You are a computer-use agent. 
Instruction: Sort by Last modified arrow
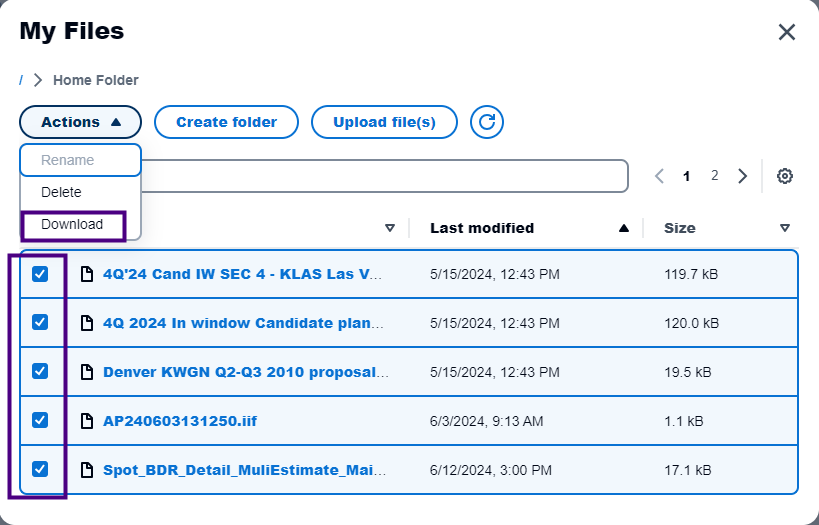click(x=624, y=228)
